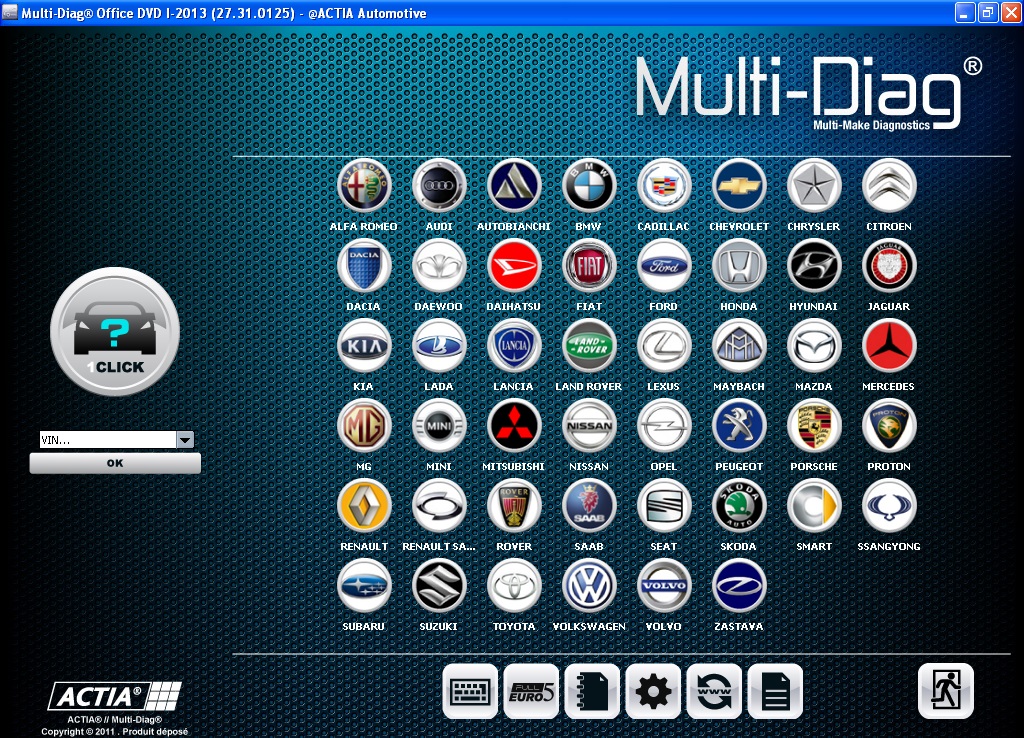
Task: Select the yellow Renault diamond logo
Action: (364, 506)
